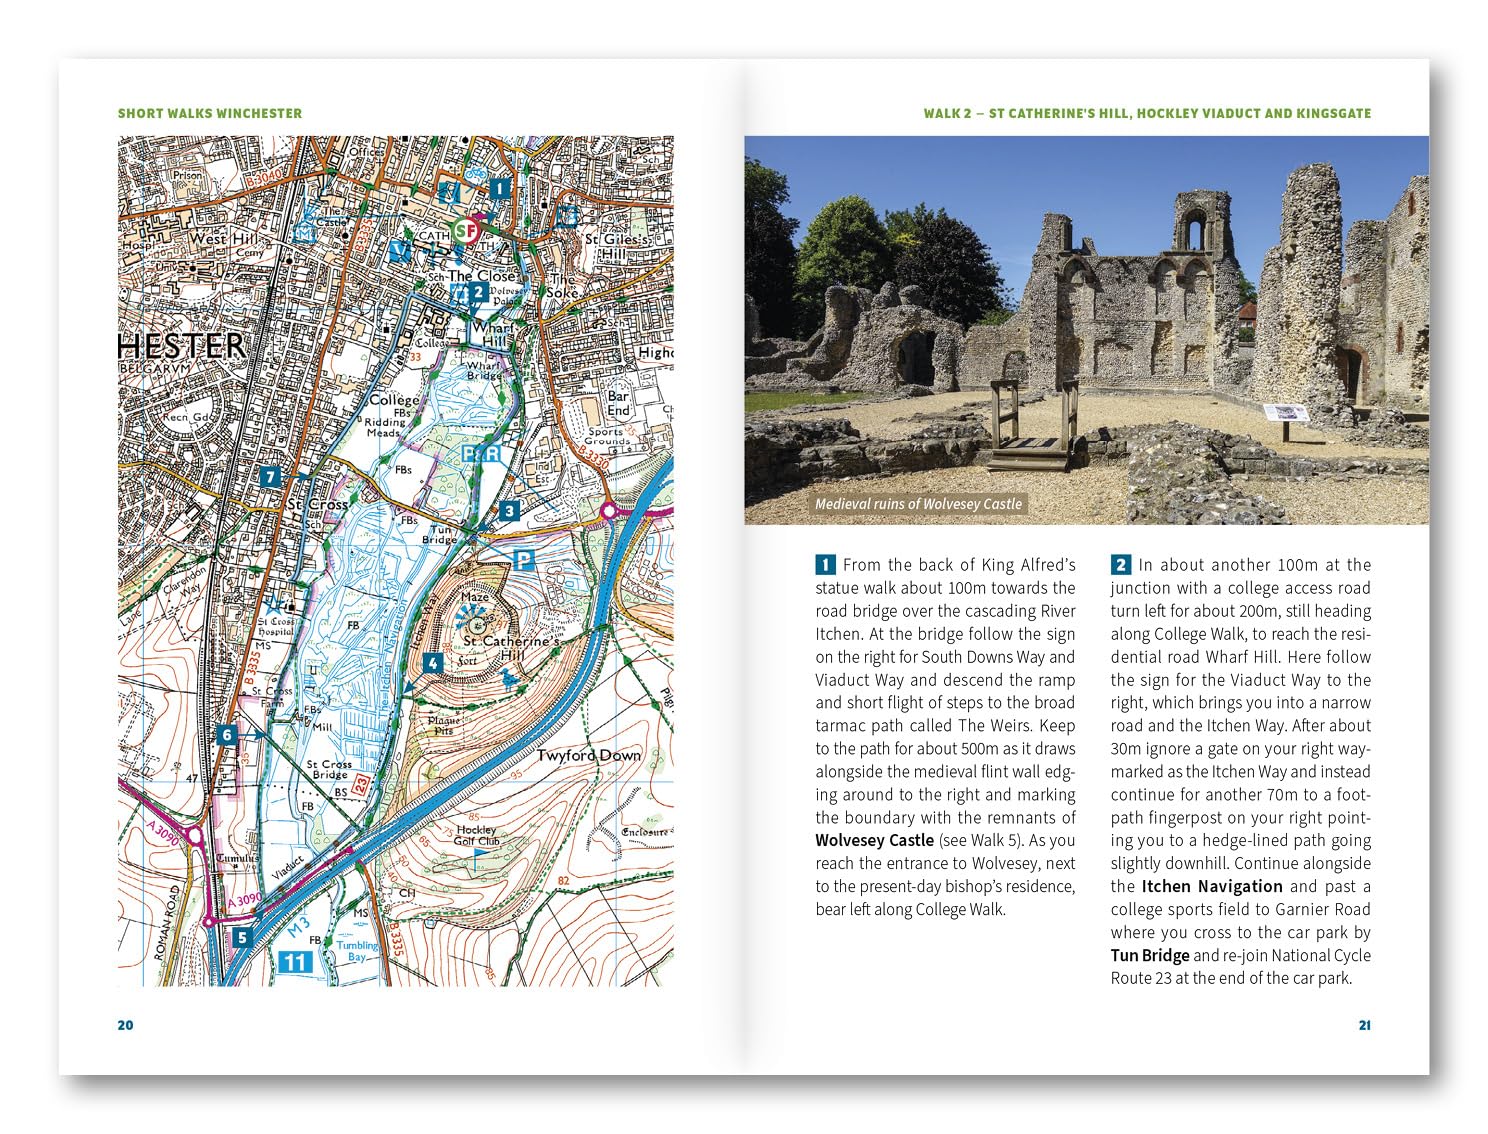Screen dimensions: 1488x1134
Task: Click waypoint 5 marker near the M3
Action: coord(242,938)
